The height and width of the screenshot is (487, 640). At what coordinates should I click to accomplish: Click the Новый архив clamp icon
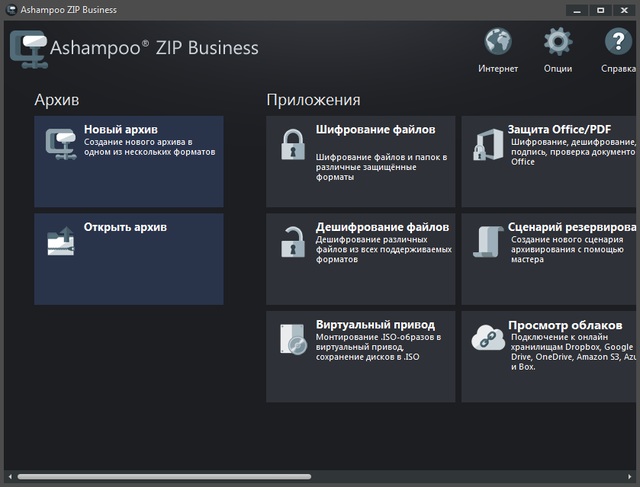point(61,144)
